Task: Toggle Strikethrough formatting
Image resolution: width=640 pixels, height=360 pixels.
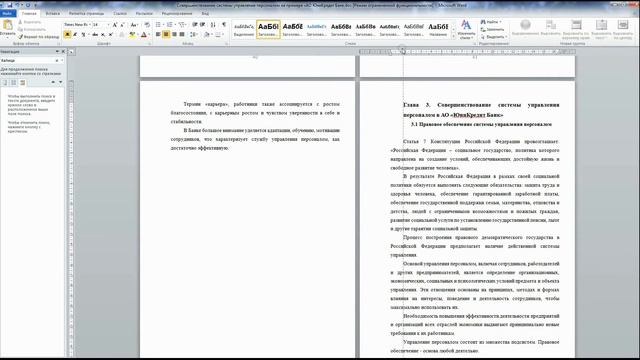Action: pyautogui.click(x=95, y=34)
